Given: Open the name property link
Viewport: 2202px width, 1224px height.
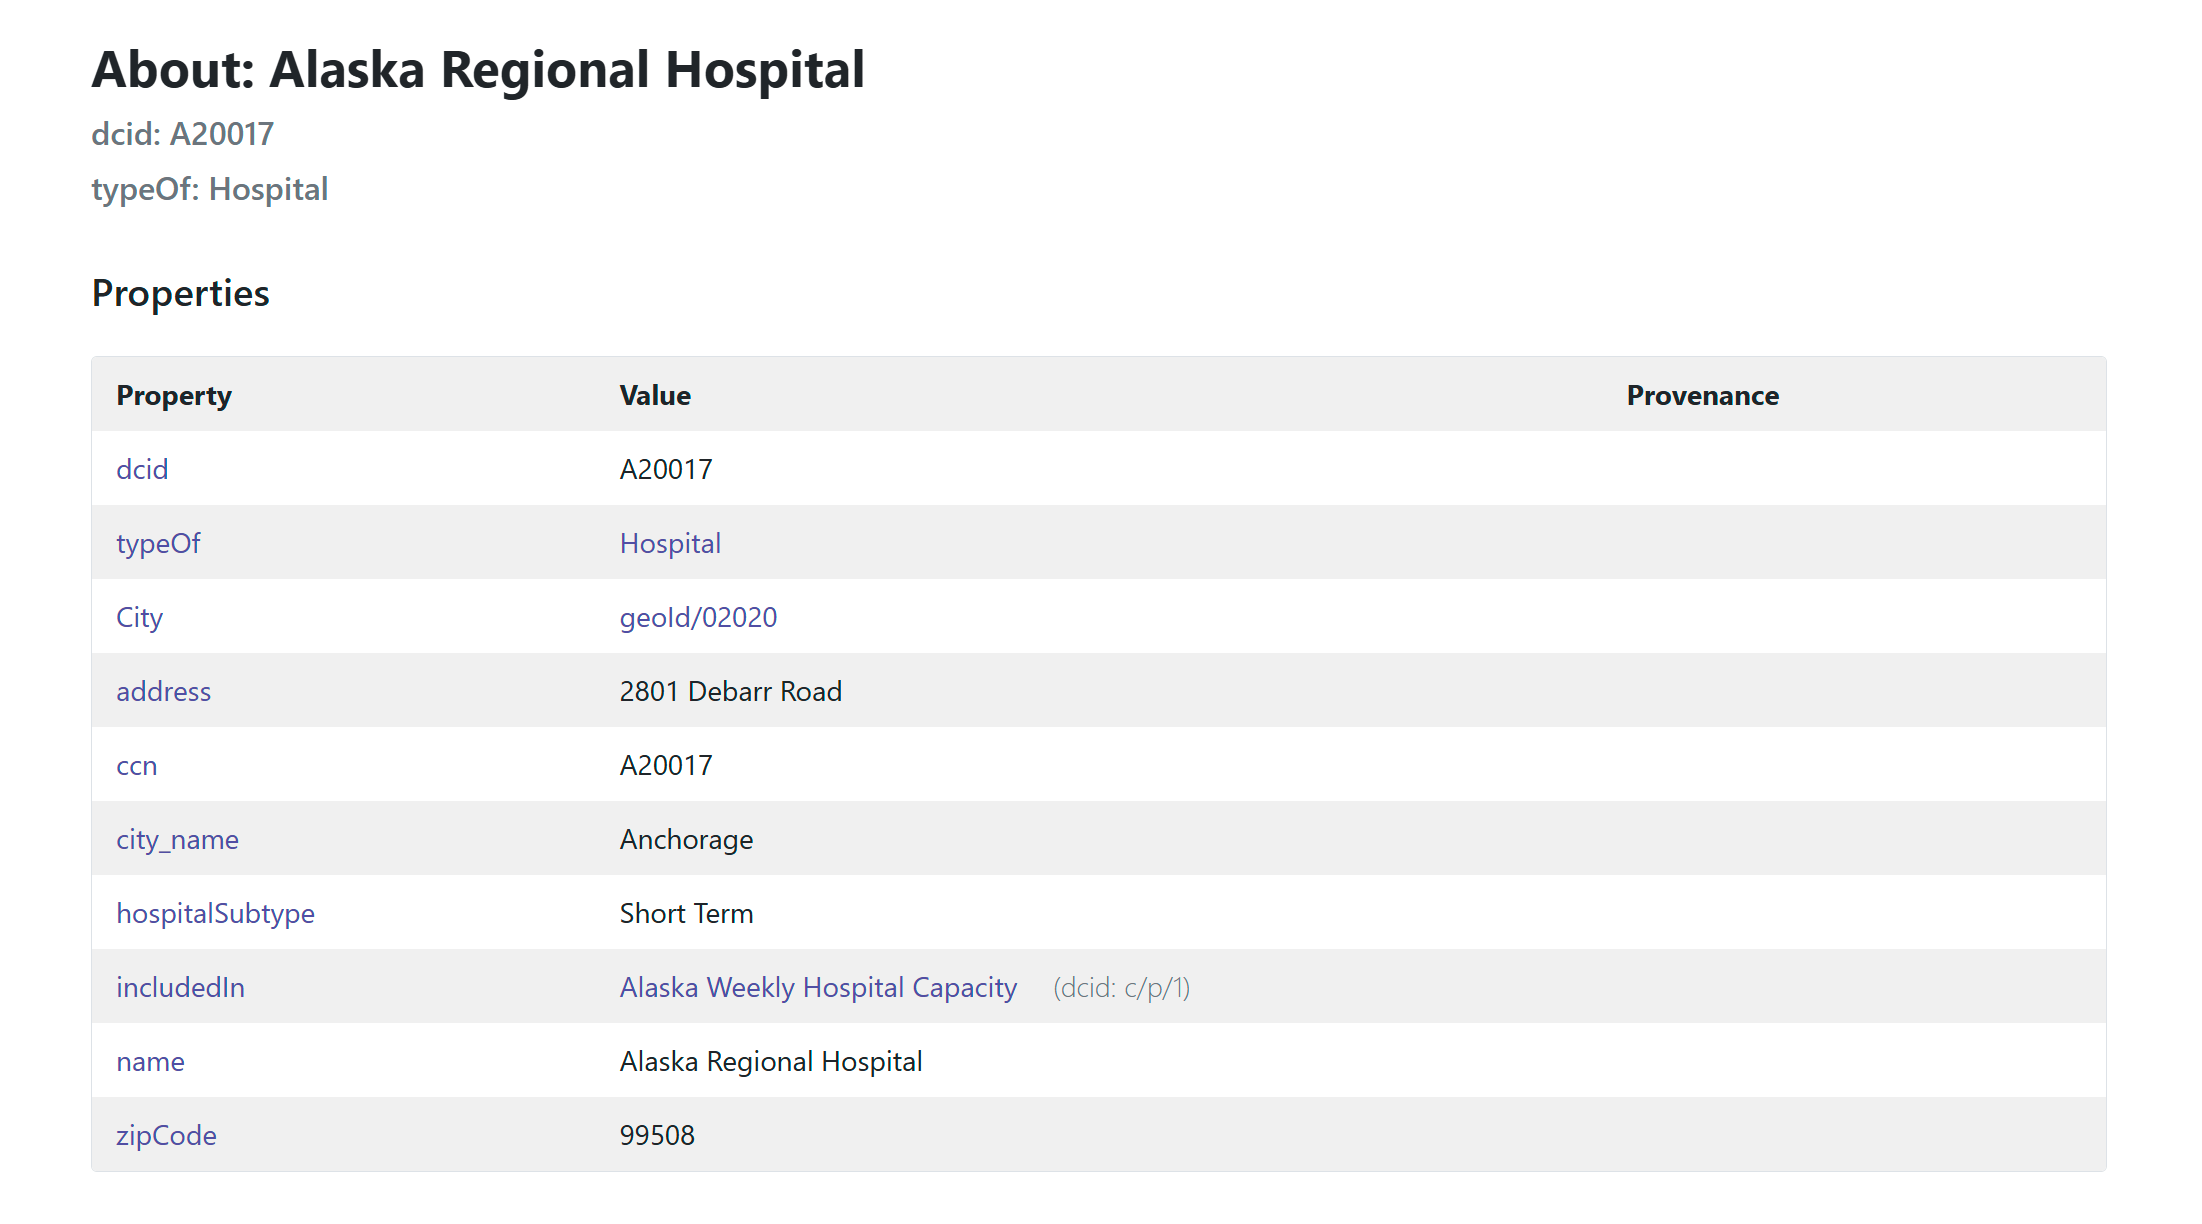Looking at the screenshot, I should 150,1062.
